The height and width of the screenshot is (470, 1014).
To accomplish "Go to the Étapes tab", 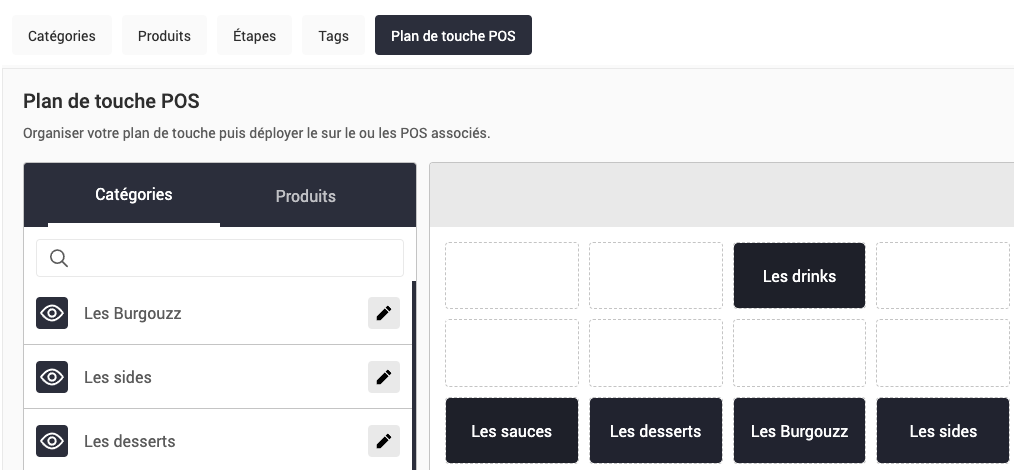I will tap(253, 36).
